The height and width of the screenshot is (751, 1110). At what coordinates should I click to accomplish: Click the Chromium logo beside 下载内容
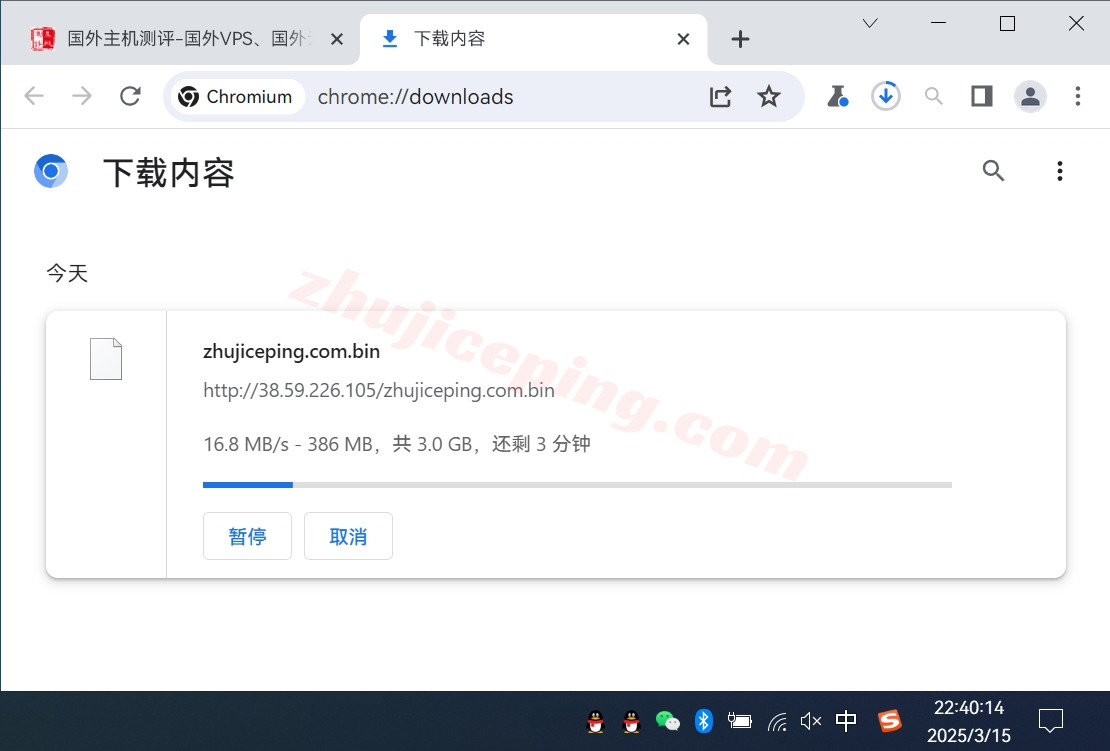tap(51, 171)
